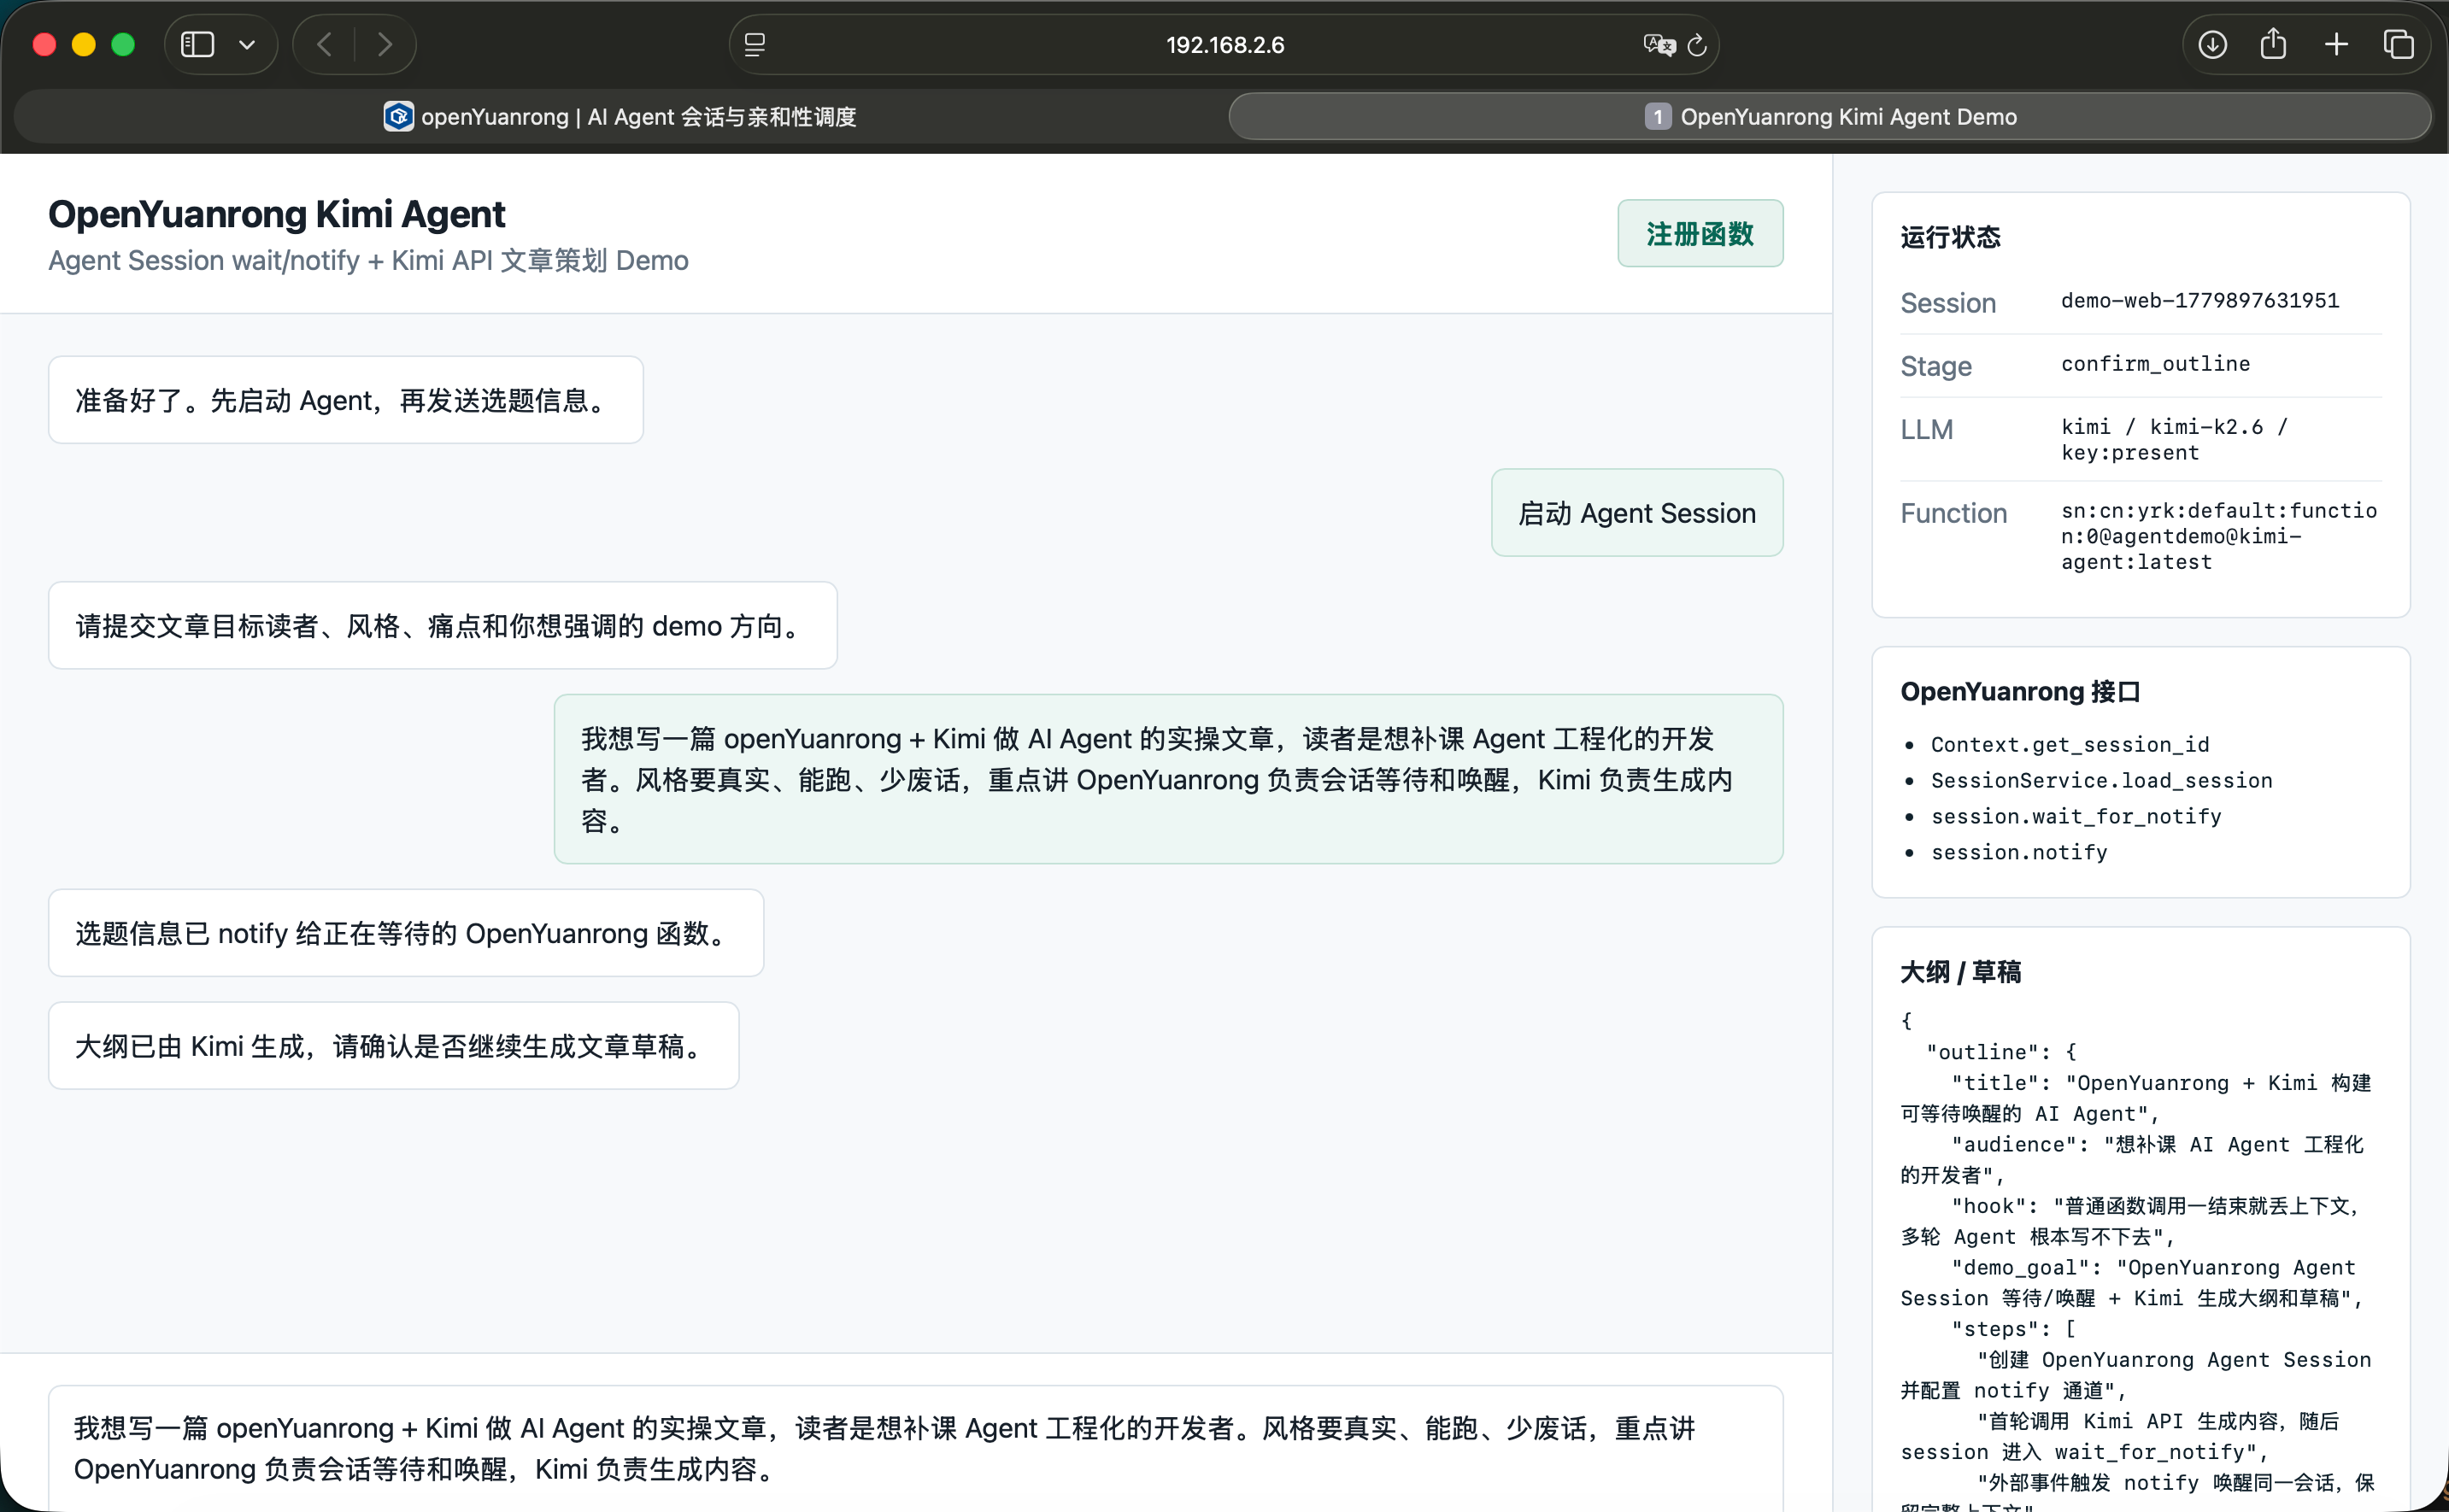Click the LLM label
Screen dimensions: 2449x1512
1927,429
